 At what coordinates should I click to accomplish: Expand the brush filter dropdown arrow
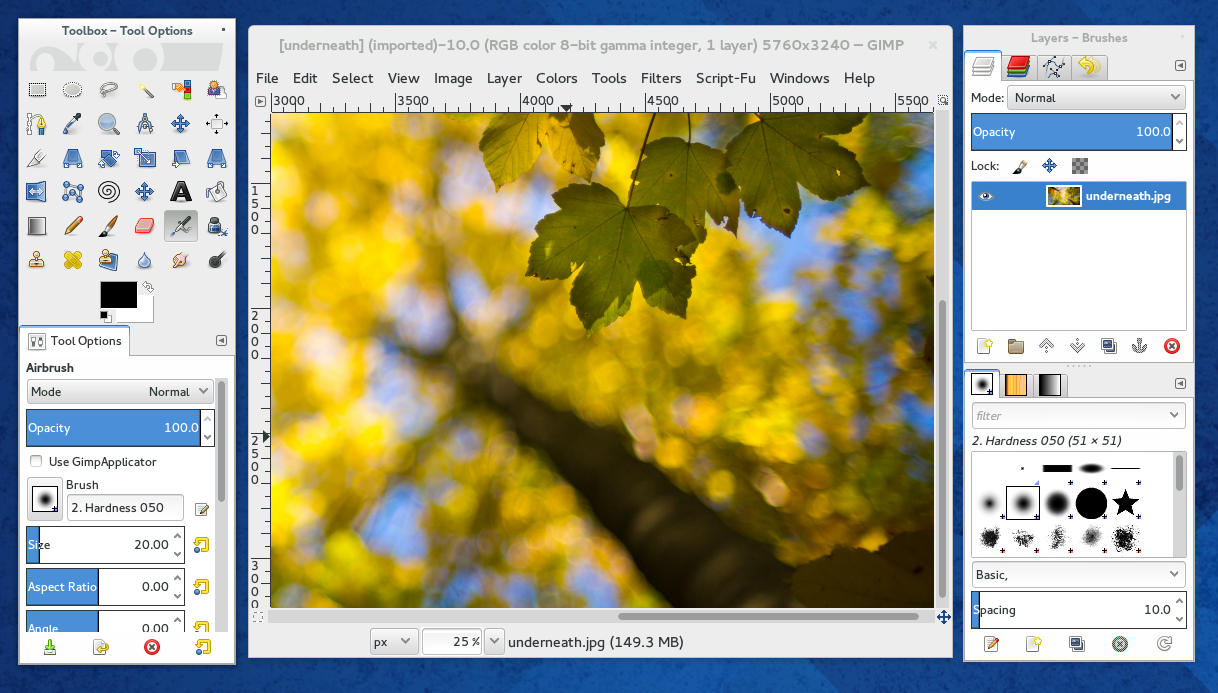[x=1174, y=415]
